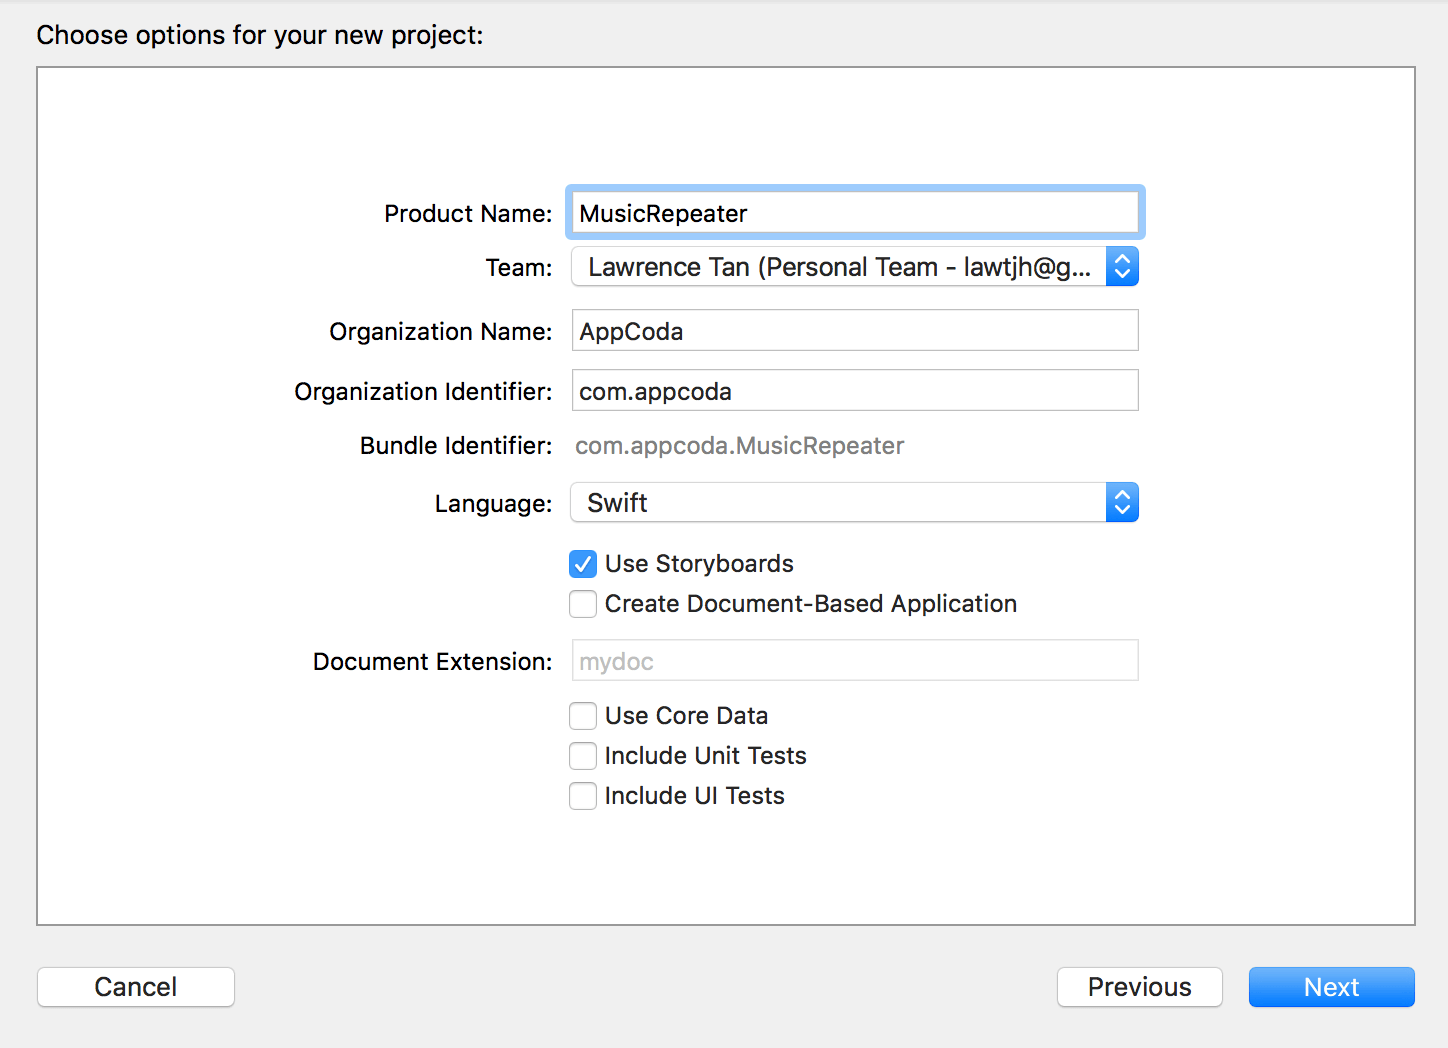Open the Team dropdown menu

pyautogui.click(x=838, y=267)
